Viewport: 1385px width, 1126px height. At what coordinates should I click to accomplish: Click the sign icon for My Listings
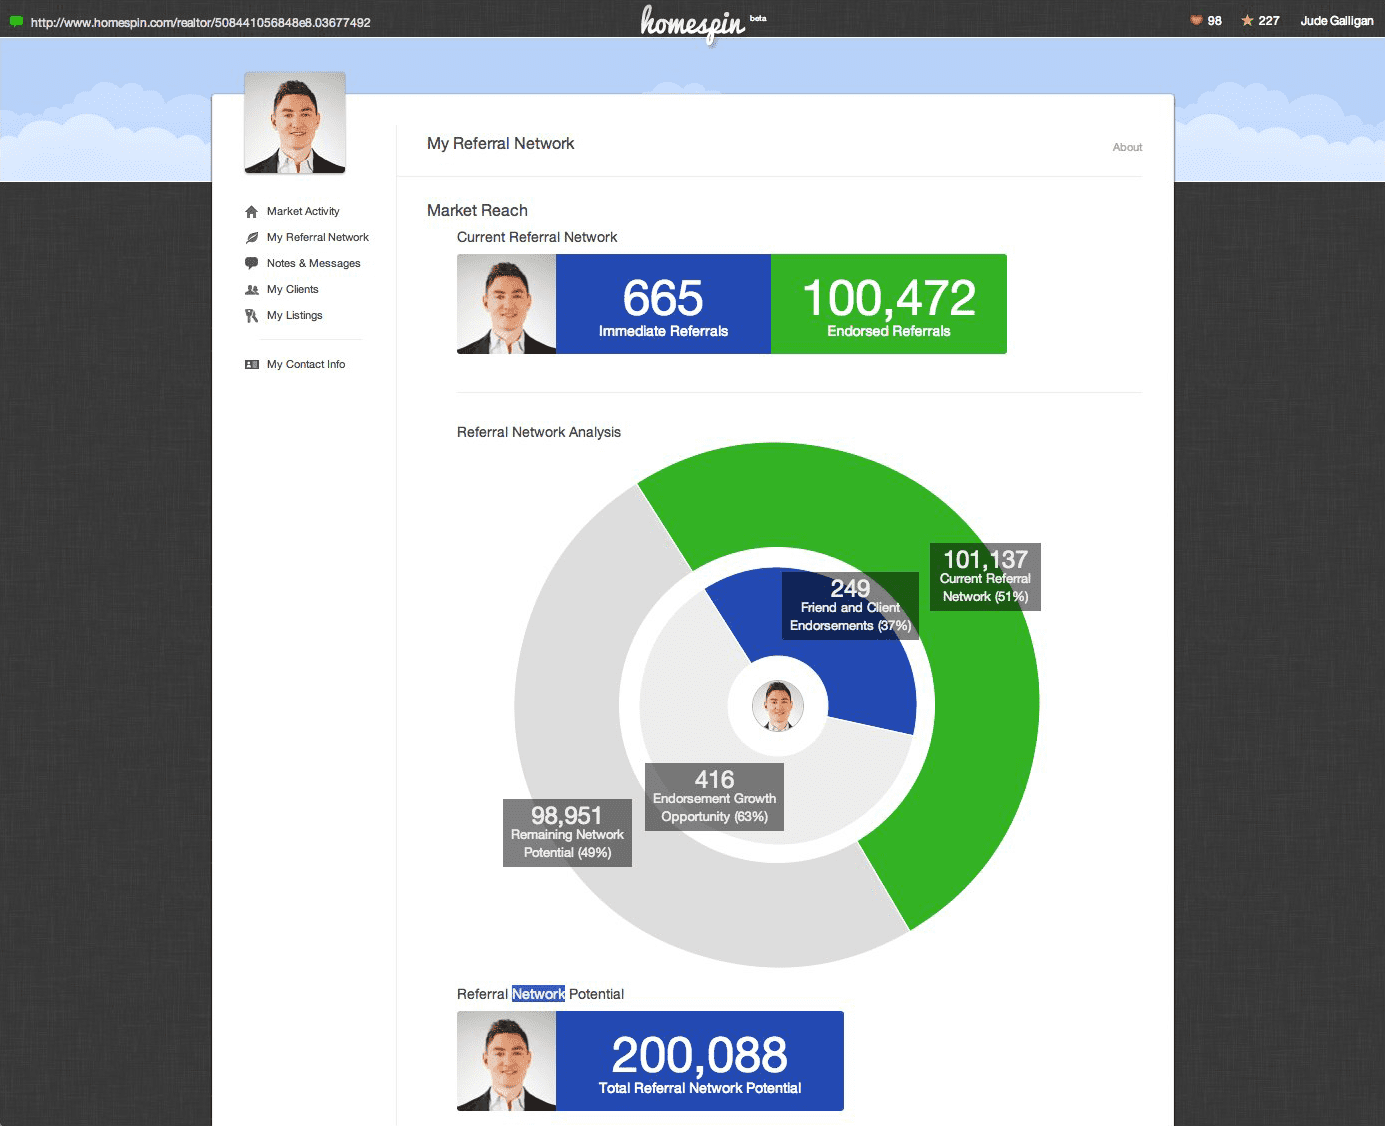tap(252, 316)
